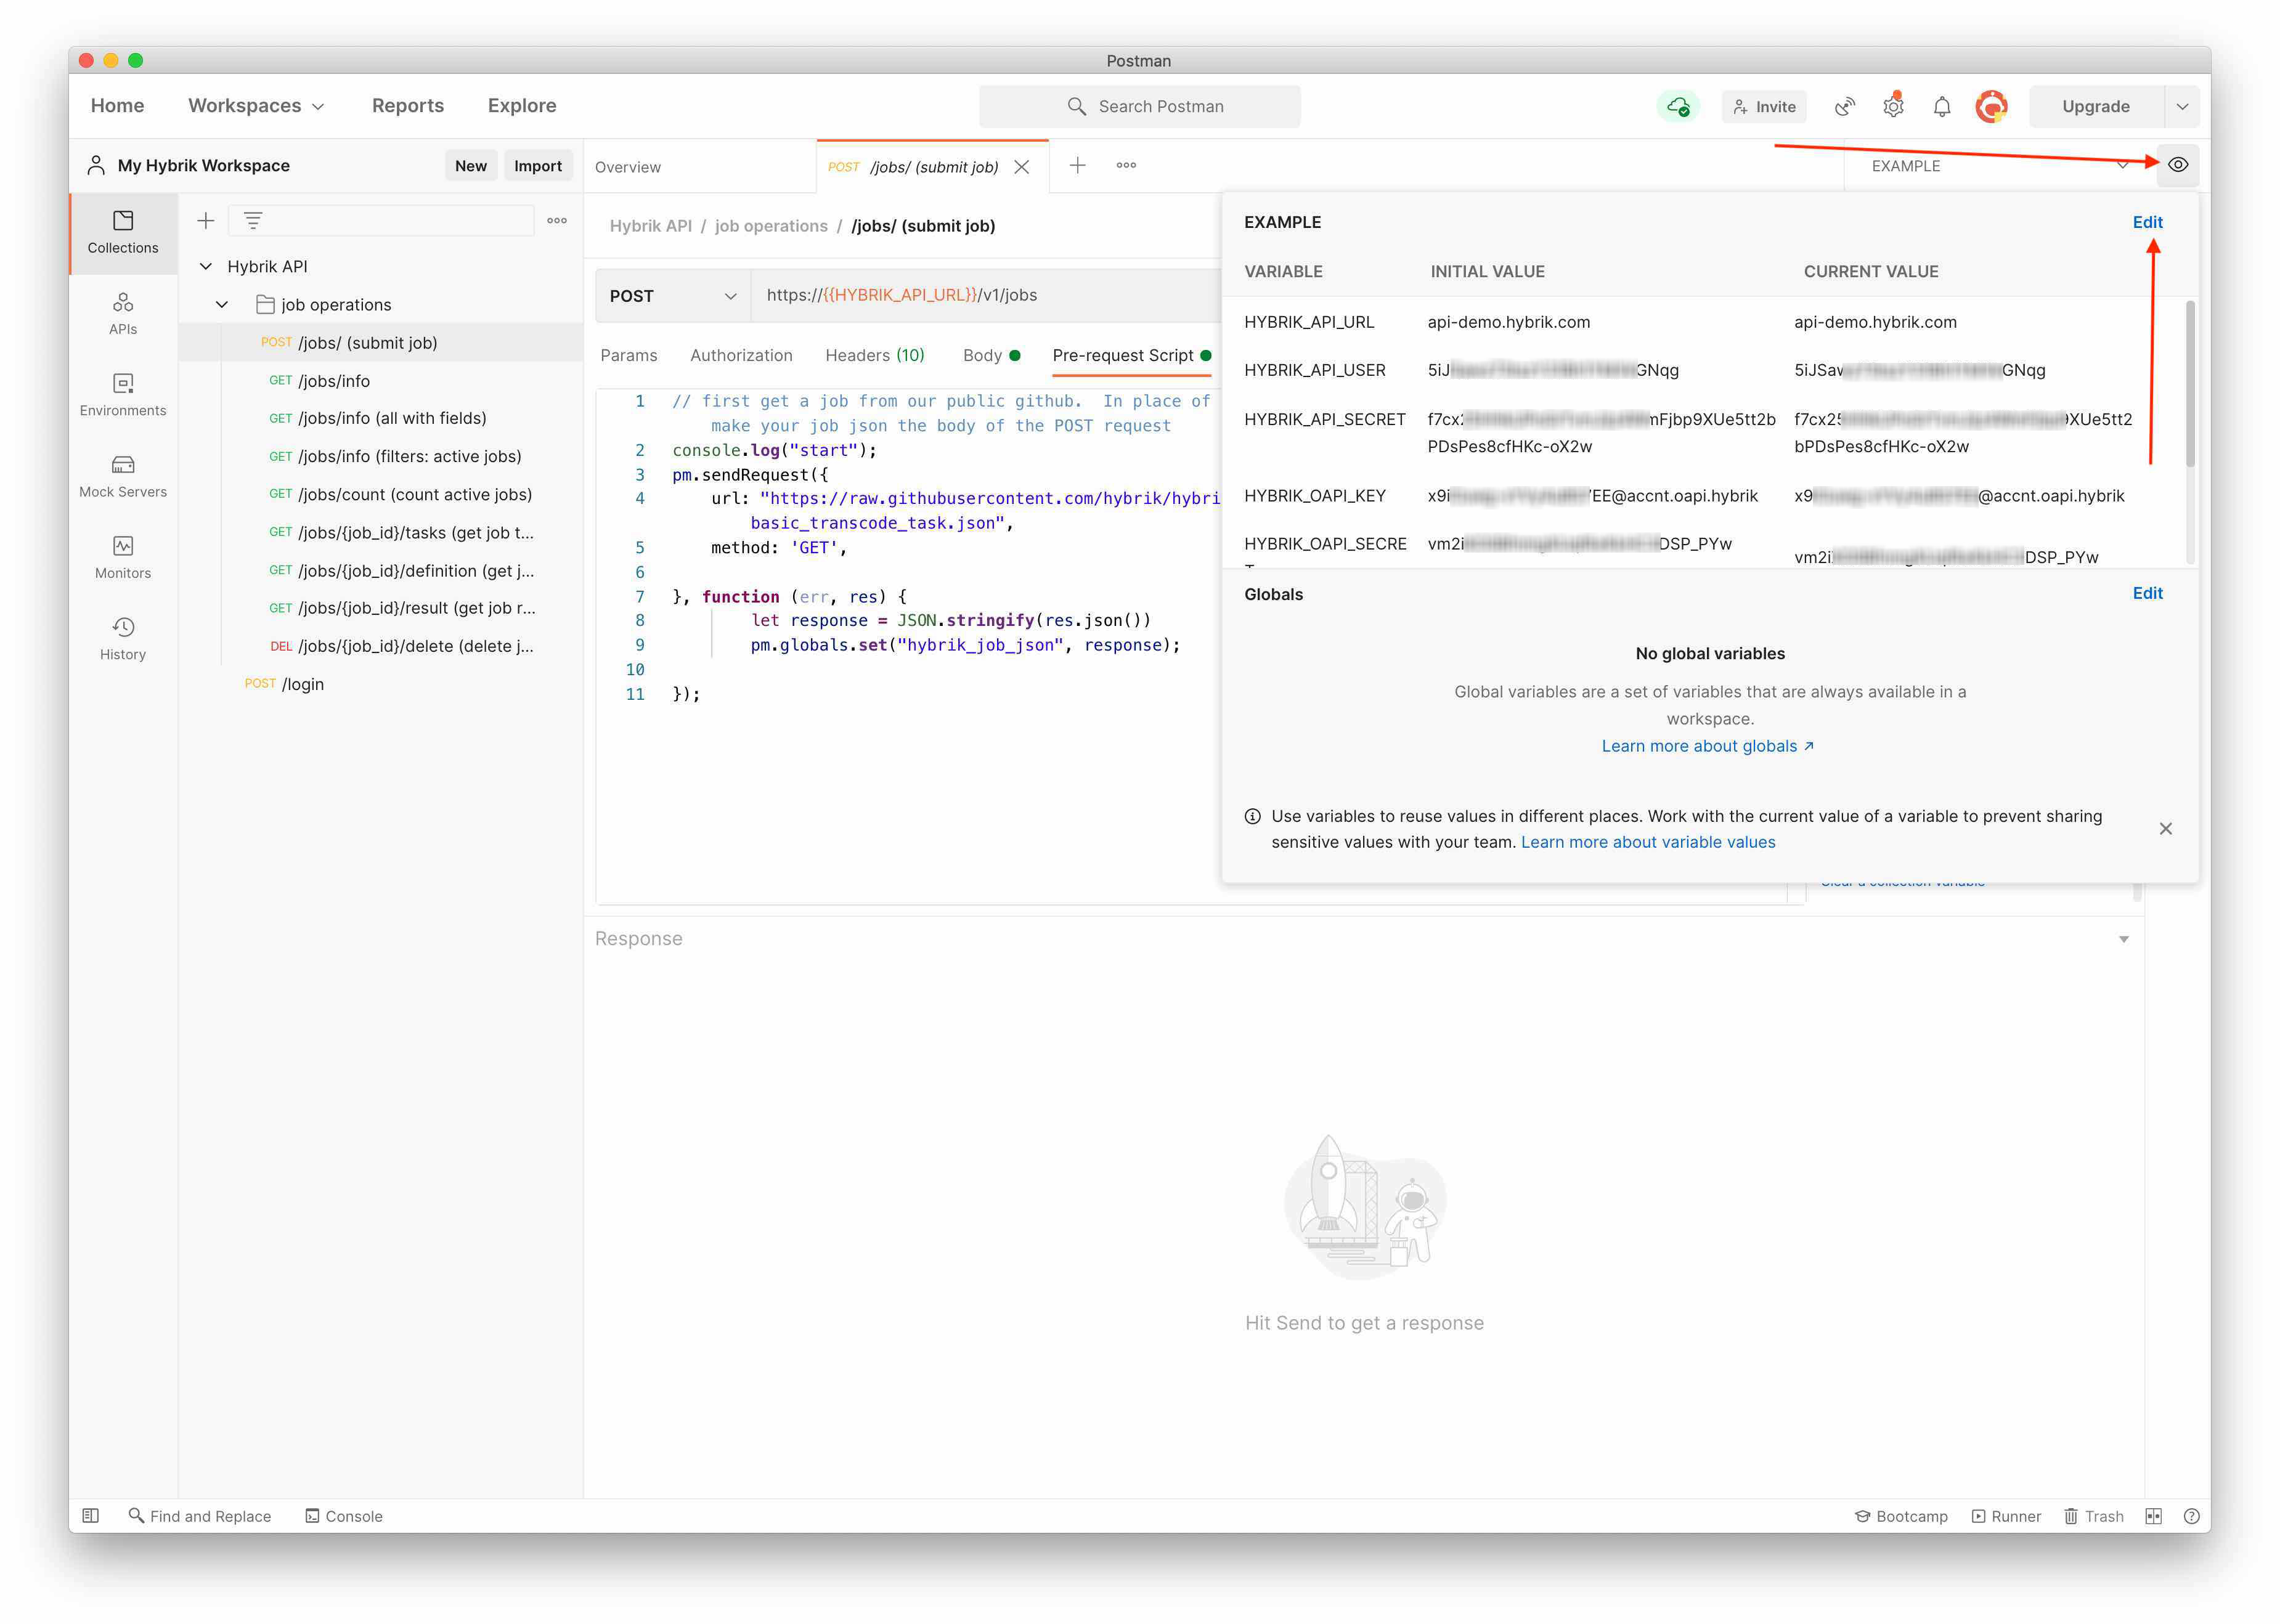Switch to the Headers (10) tab
This screenshot has width=2280, height=1624.
tap(875, 355)
